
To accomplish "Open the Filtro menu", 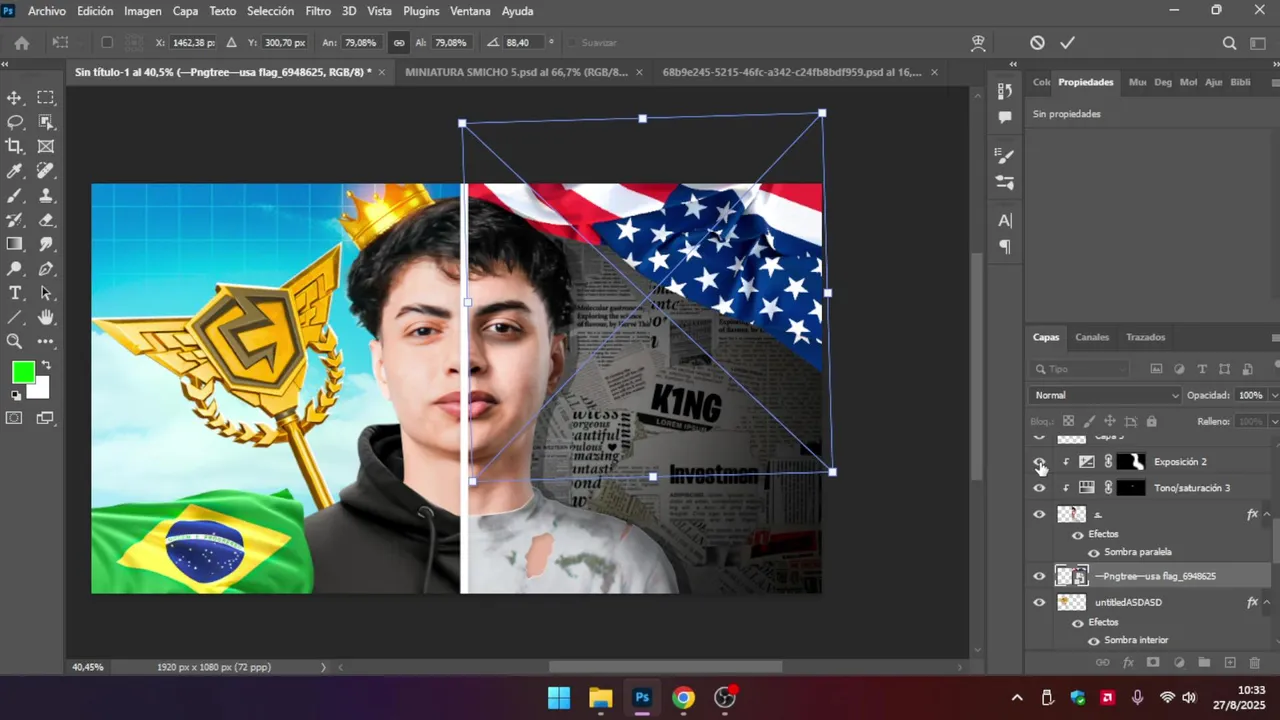I will pyautogui.click(x=318, y=11).
